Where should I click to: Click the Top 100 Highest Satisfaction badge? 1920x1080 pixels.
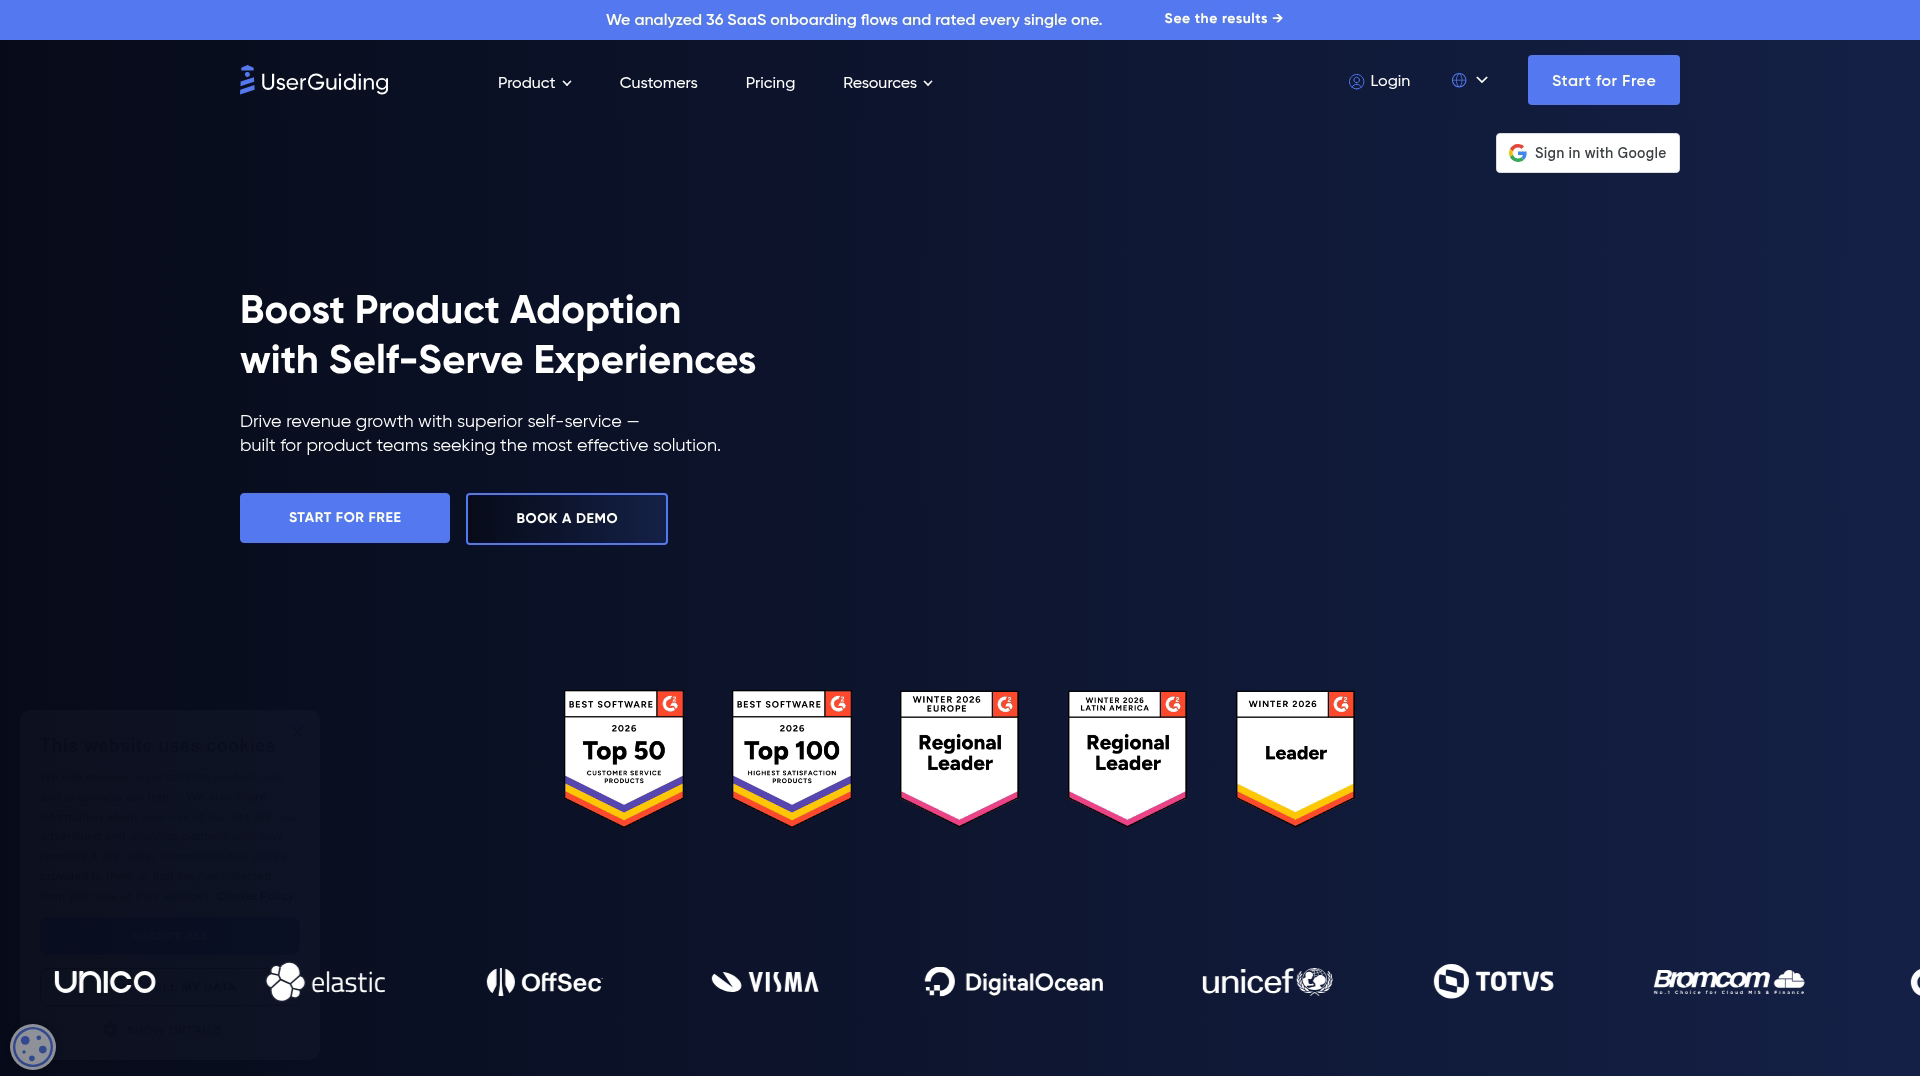pos(792,757)
